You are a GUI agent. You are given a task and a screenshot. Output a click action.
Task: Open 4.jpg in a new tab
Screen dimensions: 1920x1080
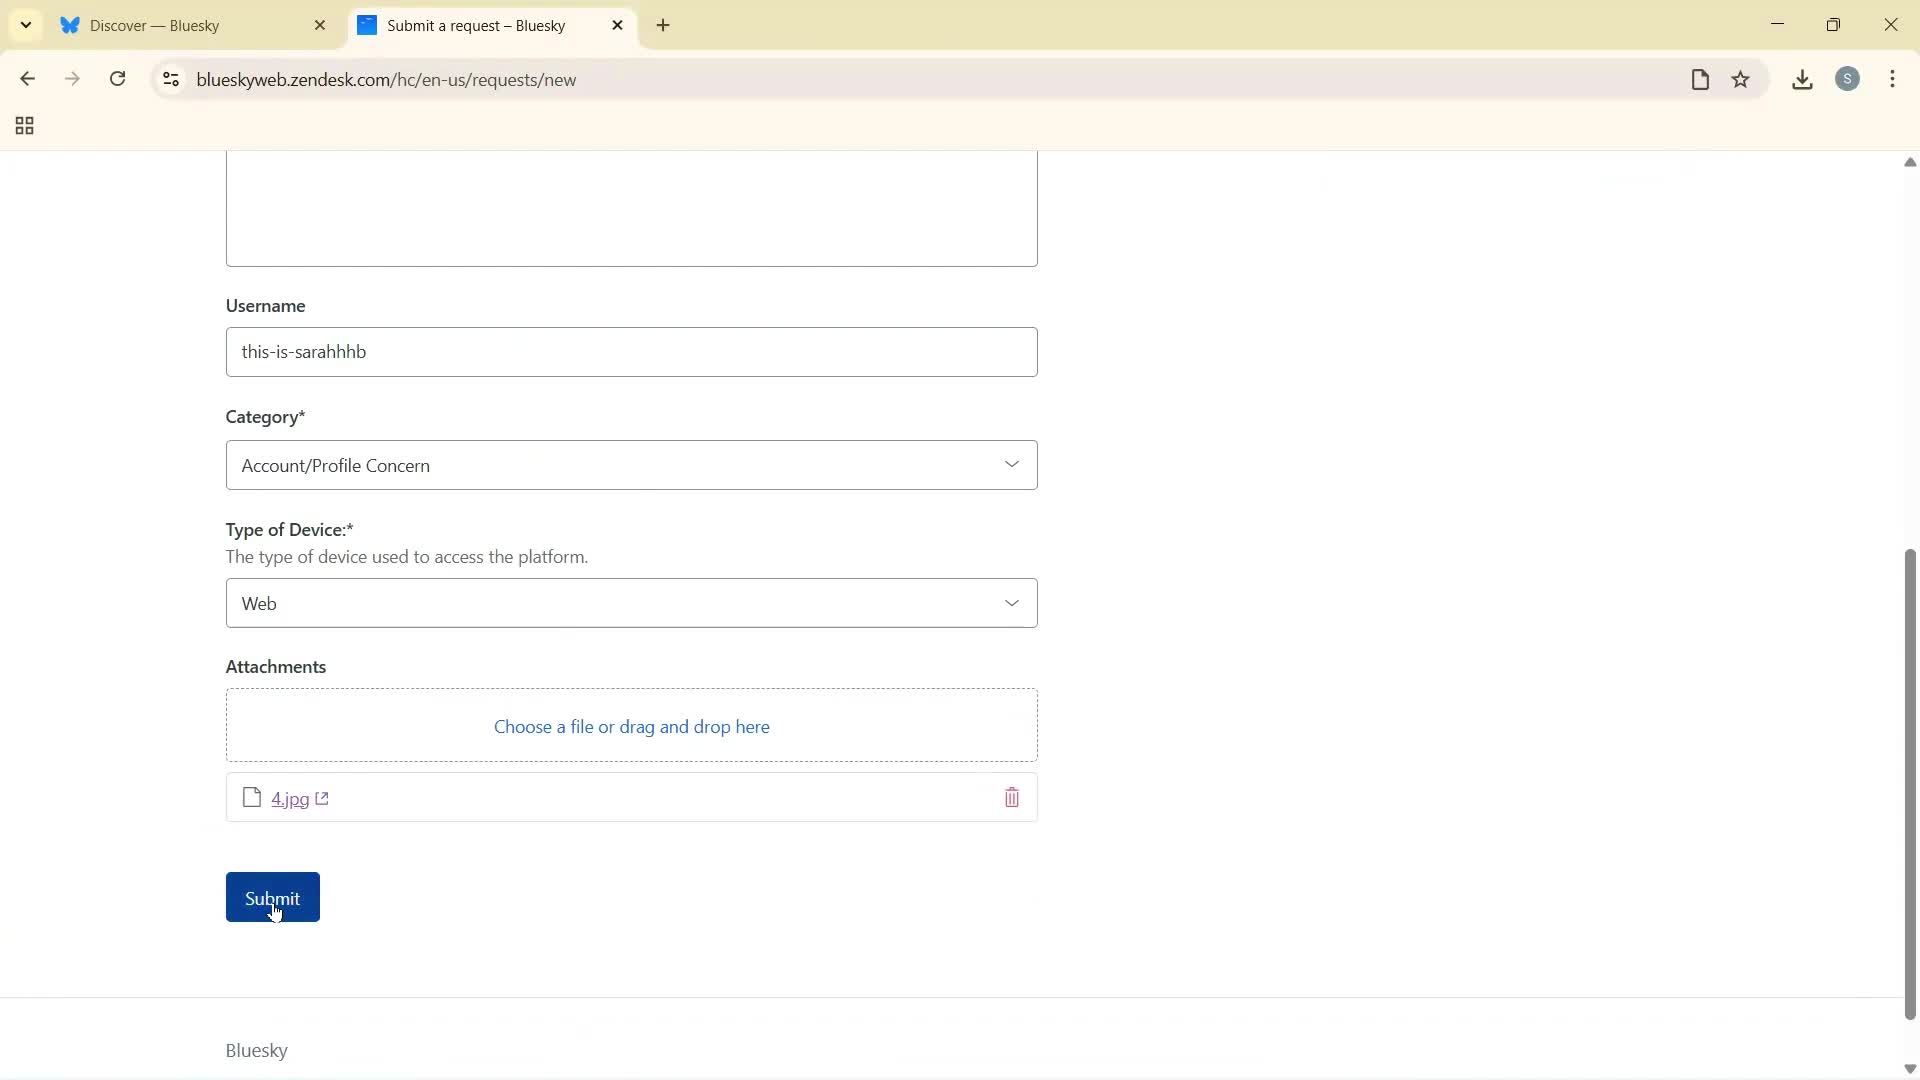click(x=321, y=798)
